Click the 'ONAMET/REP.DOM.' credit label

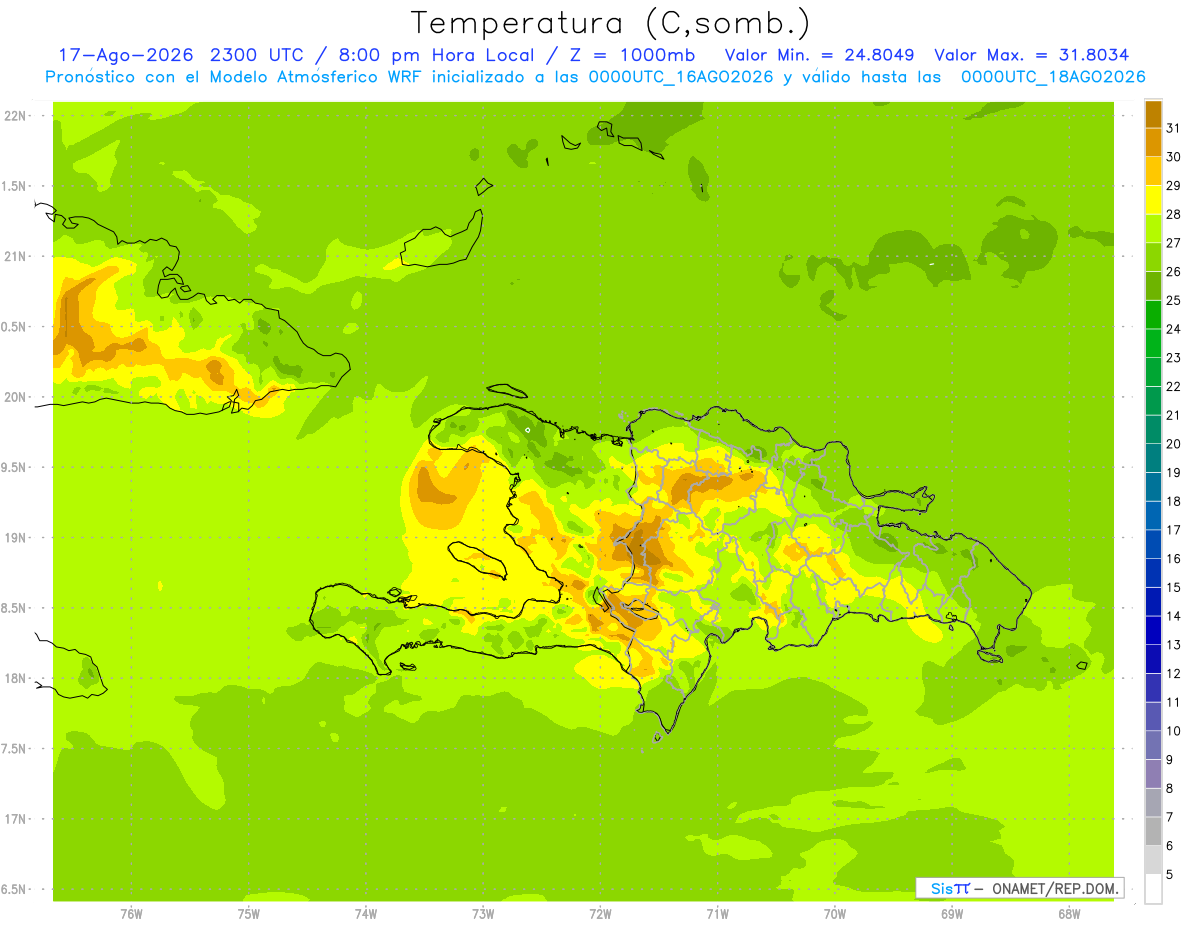[x=1055, y=888]
